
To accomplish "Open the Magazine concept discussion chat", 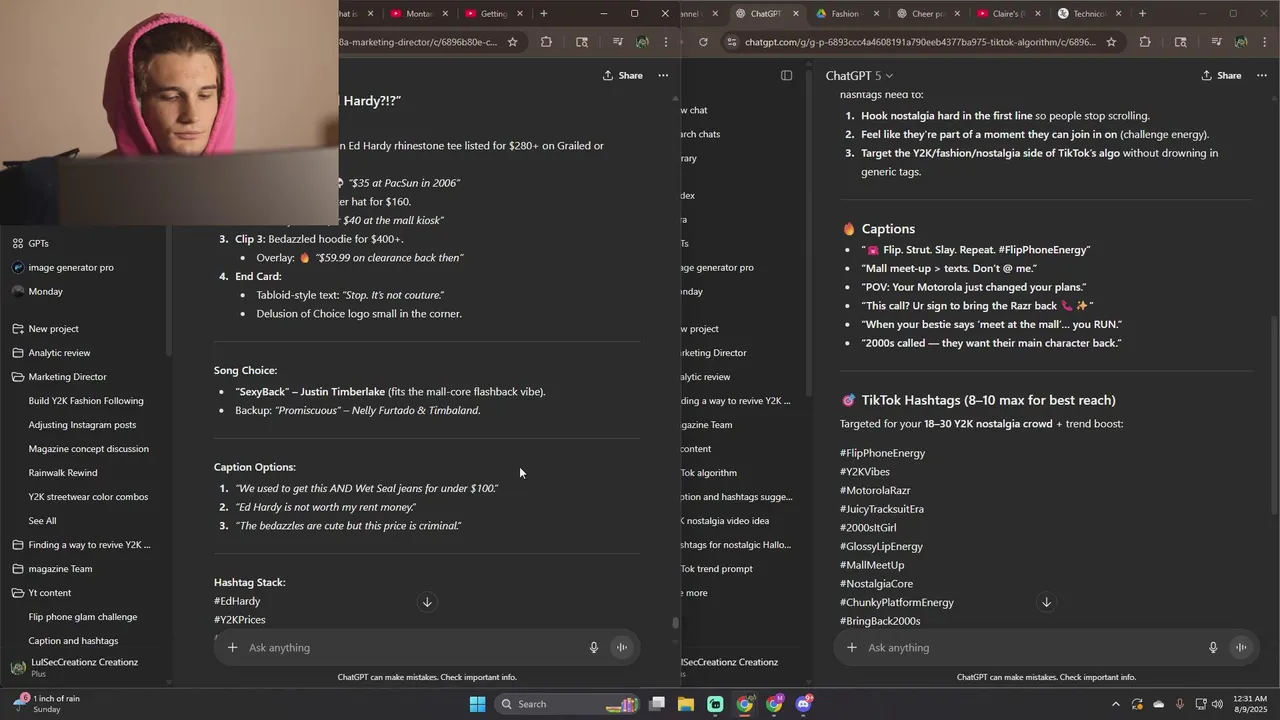I will tap(88, 449).
